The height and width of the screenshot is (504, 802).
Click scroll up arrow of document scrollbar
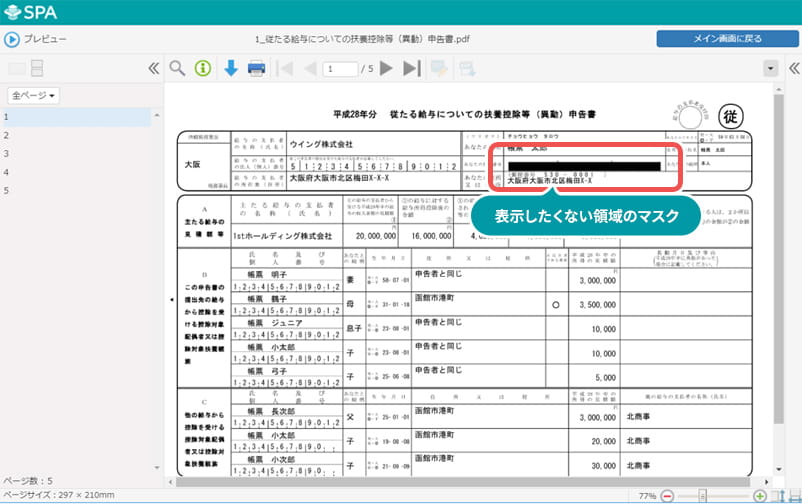tap(778, 90)
